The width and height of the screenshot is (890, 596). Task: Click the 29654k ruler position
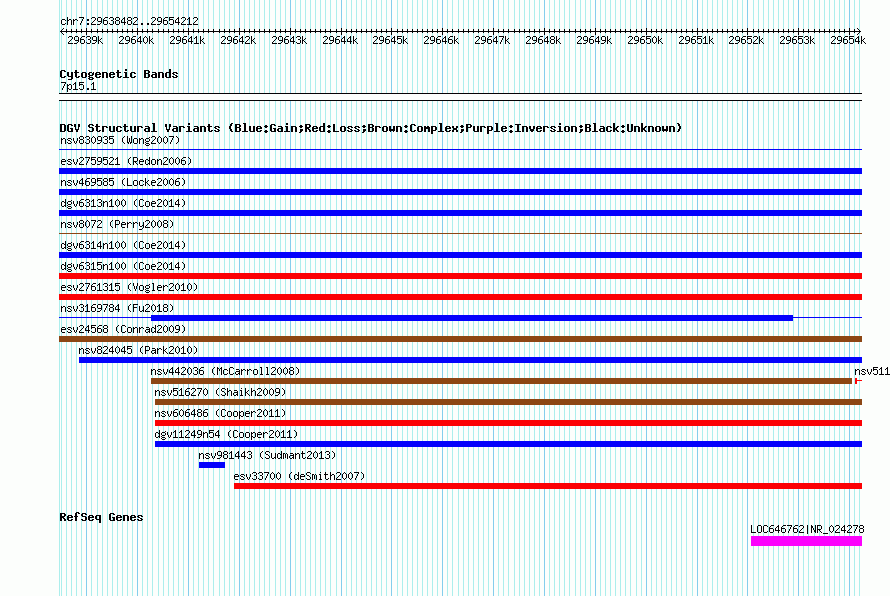(848, 40)
